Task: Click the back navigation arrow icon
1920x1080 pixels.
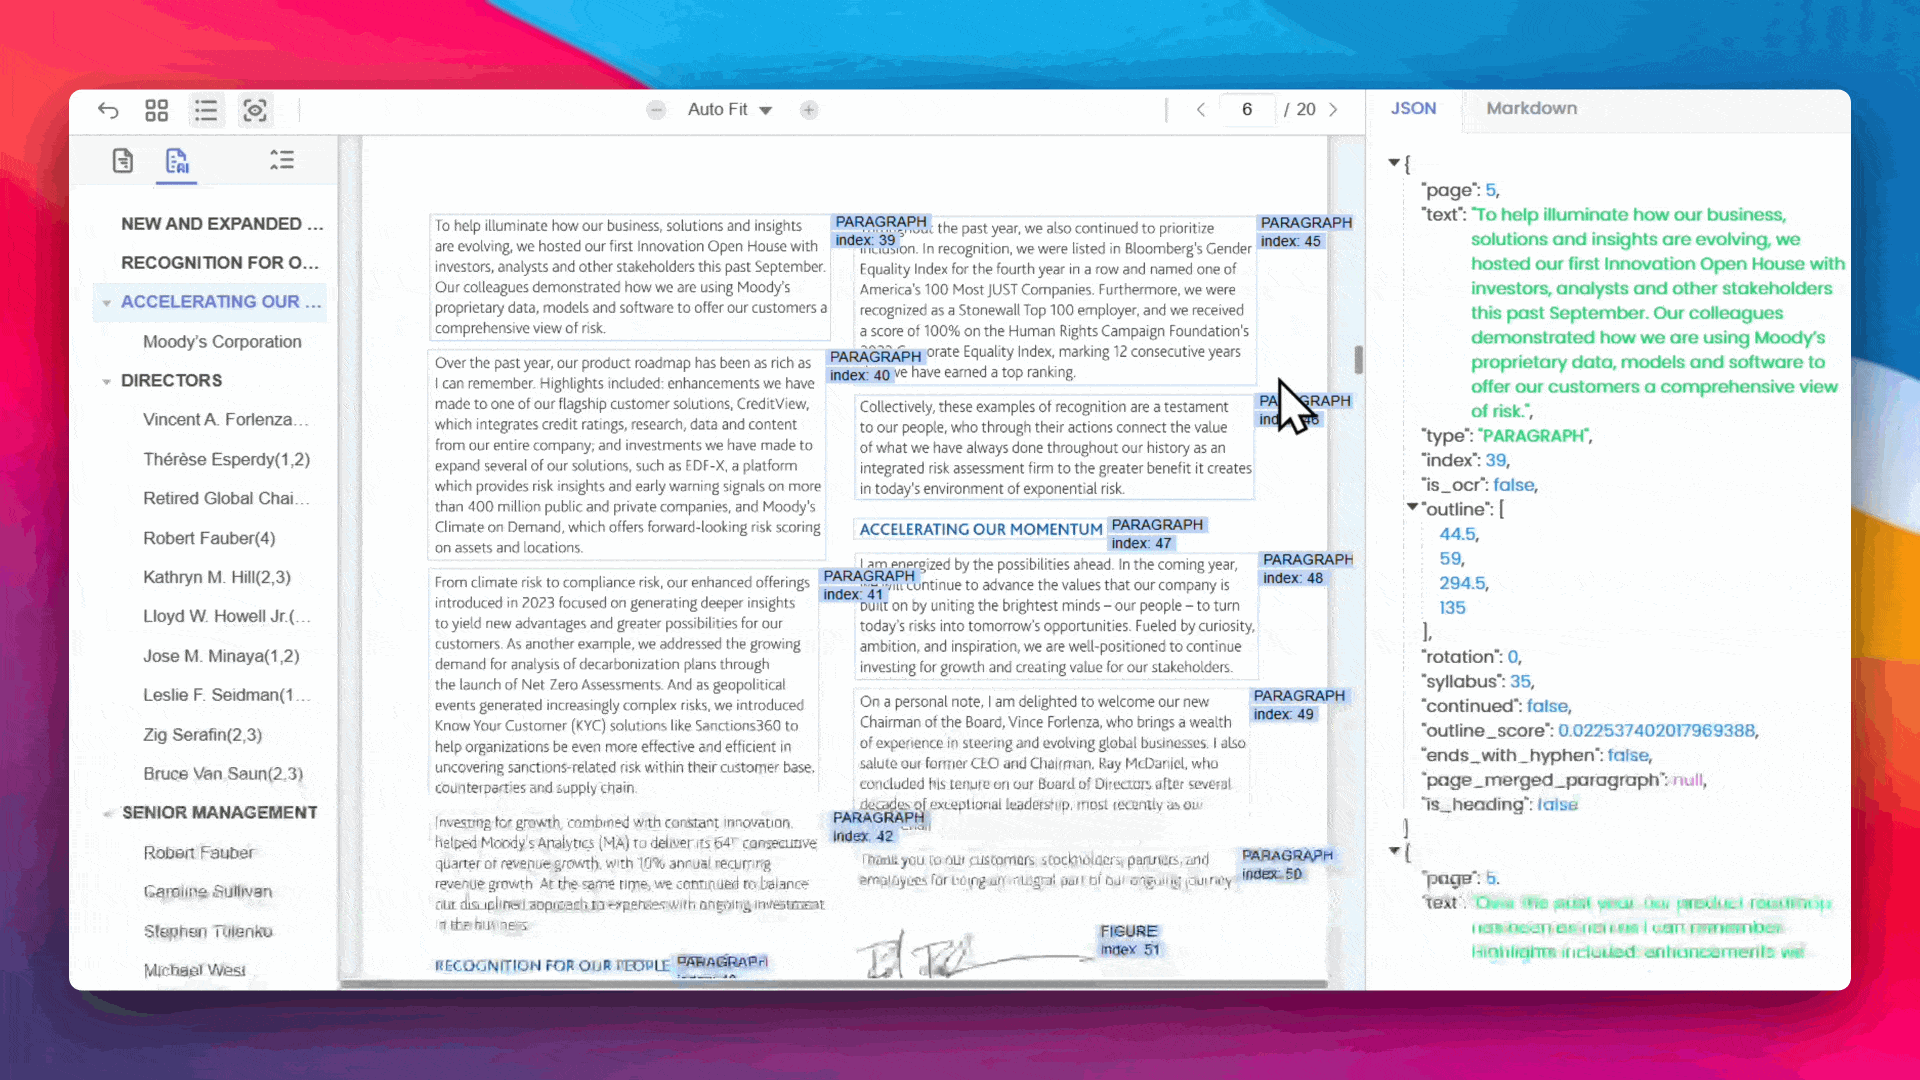Action: tap(108, 111)
